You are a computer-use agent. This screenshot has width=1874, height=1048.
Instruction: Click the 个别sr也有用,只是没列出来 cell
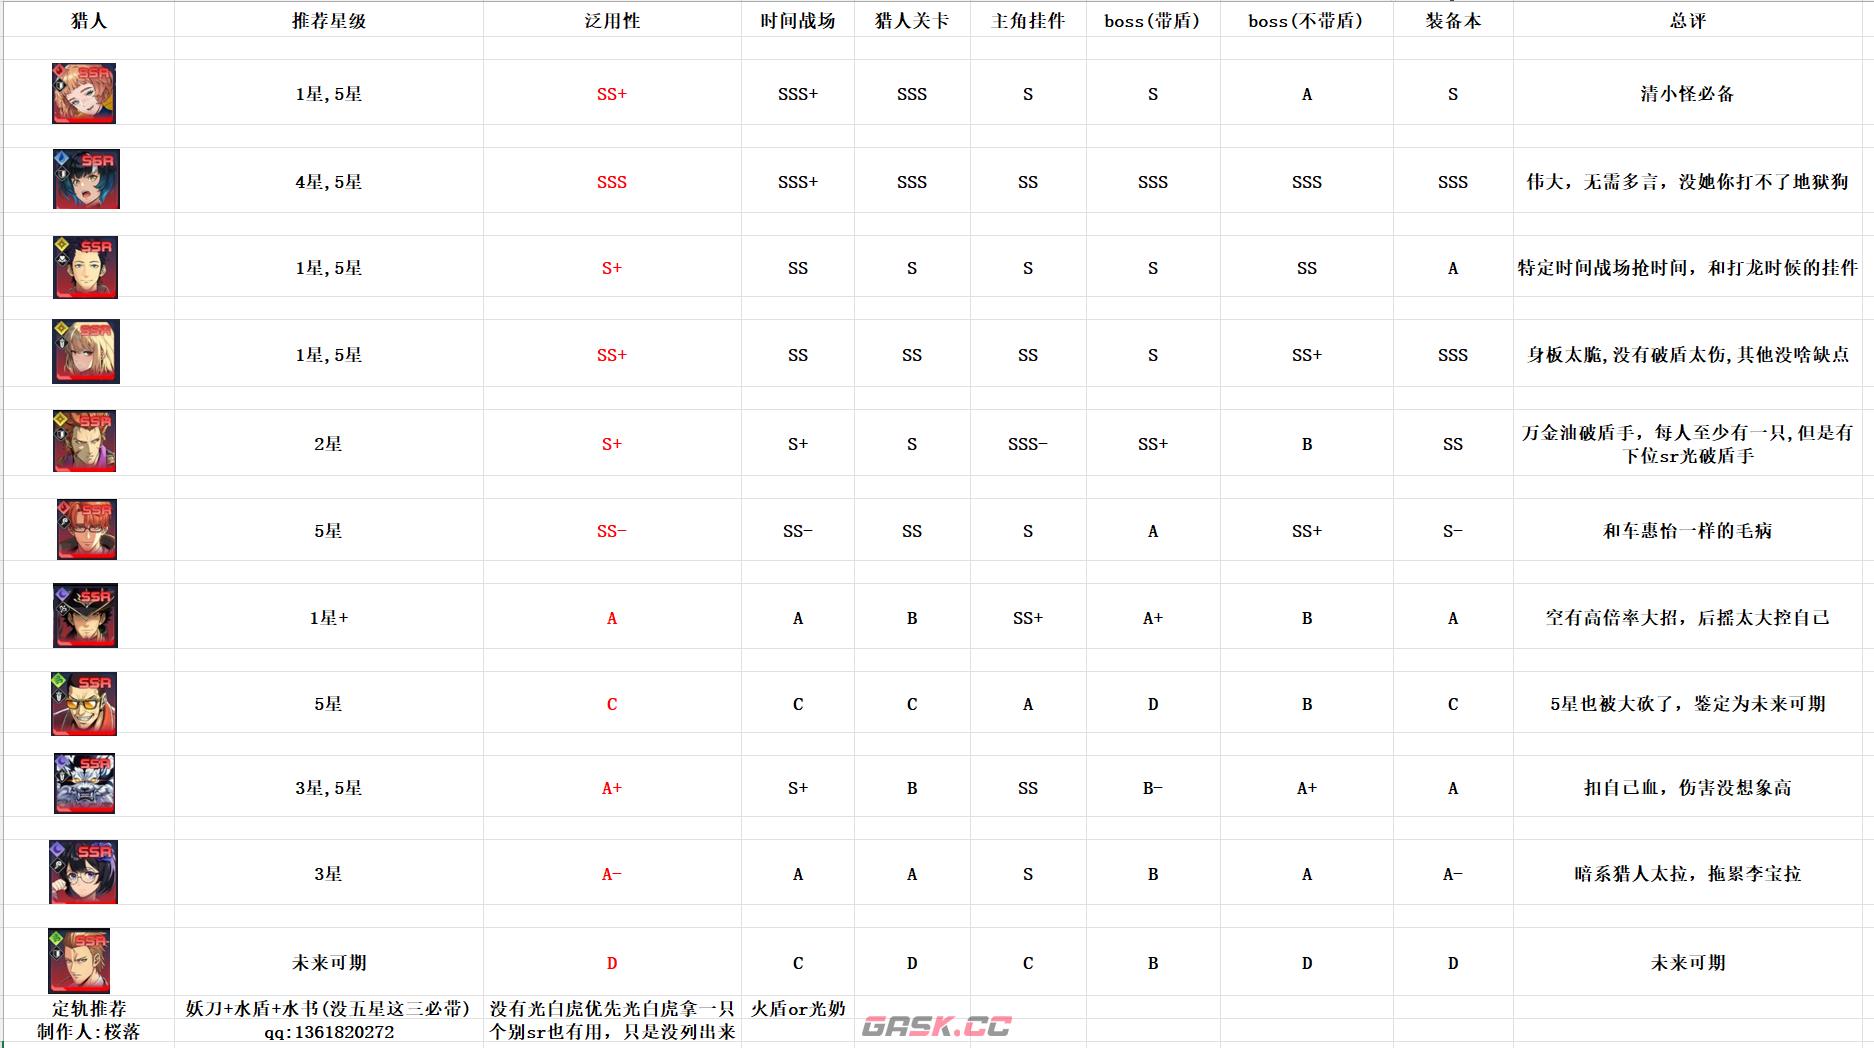click(x=612, y=1031)
